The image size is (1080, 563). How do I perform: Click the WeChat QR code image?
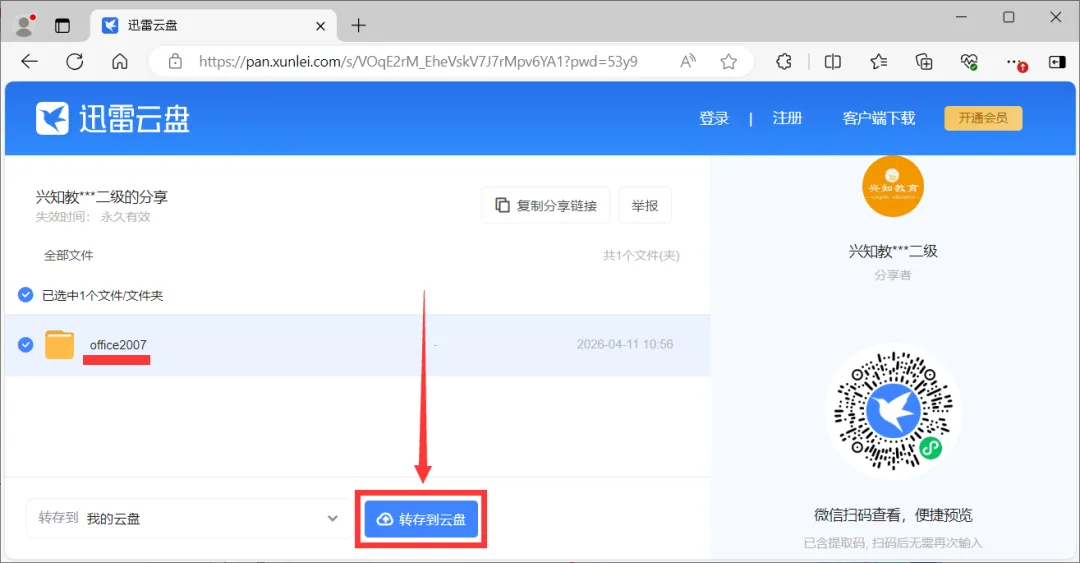893,411
